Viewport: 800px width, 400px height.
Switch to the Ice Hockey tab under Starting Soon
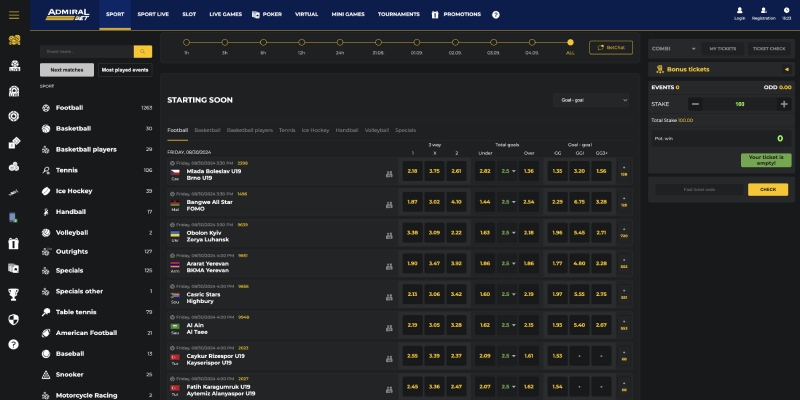[315, 131]
